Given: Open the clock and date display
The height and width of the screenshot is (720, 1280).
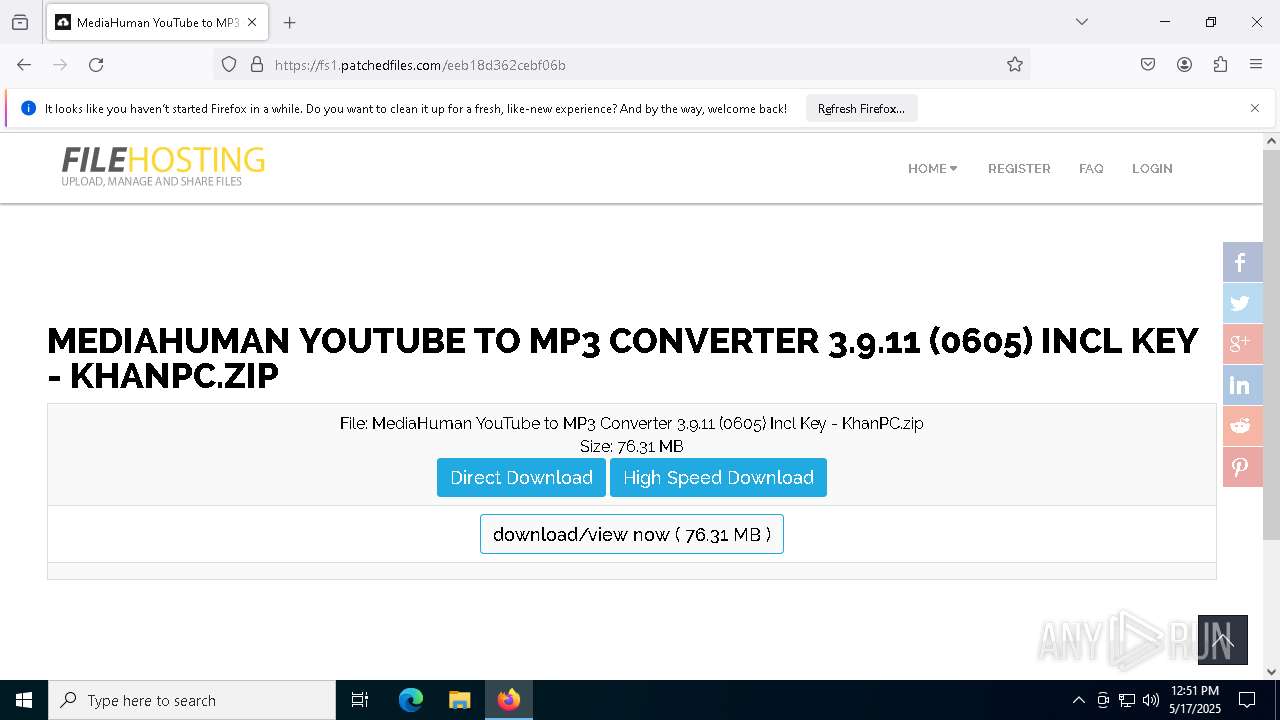Looking at the screenshot, I should tap(1194, 700).
